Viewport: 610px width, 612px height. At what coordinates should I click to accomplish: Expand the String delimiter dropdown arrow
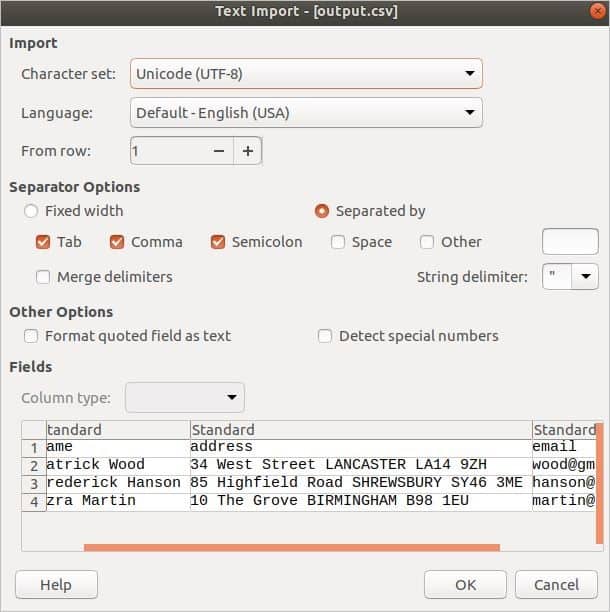click(x=584, y=277)
